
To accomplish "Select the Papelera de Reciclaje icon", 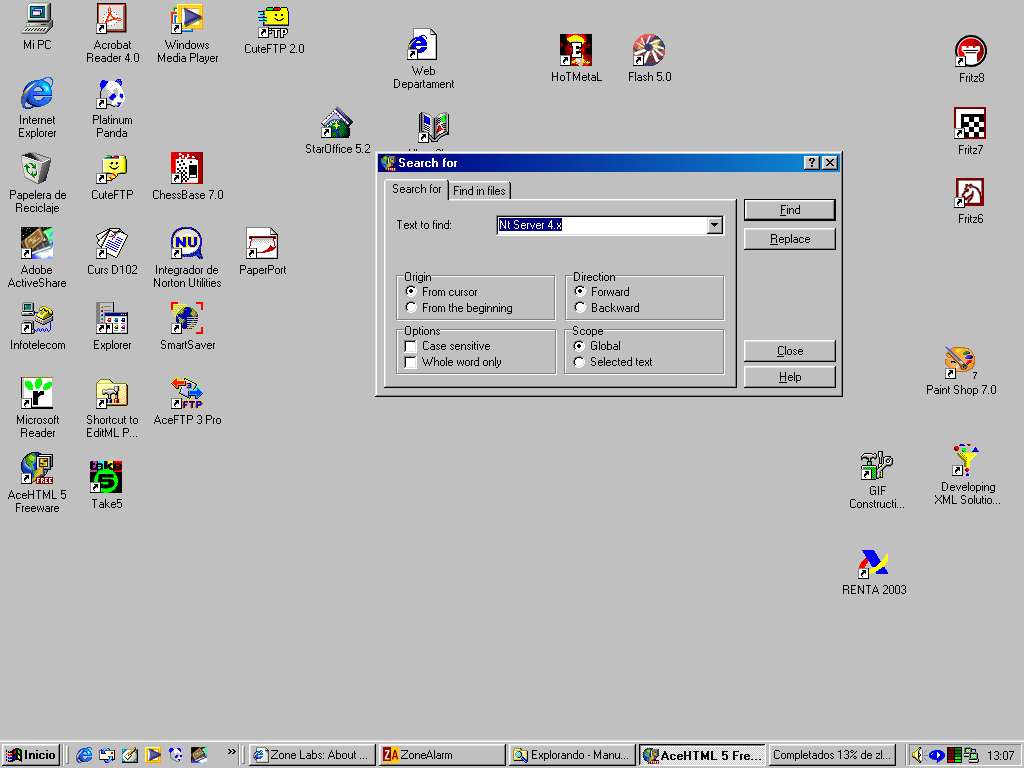I will (x=37, y=170).
